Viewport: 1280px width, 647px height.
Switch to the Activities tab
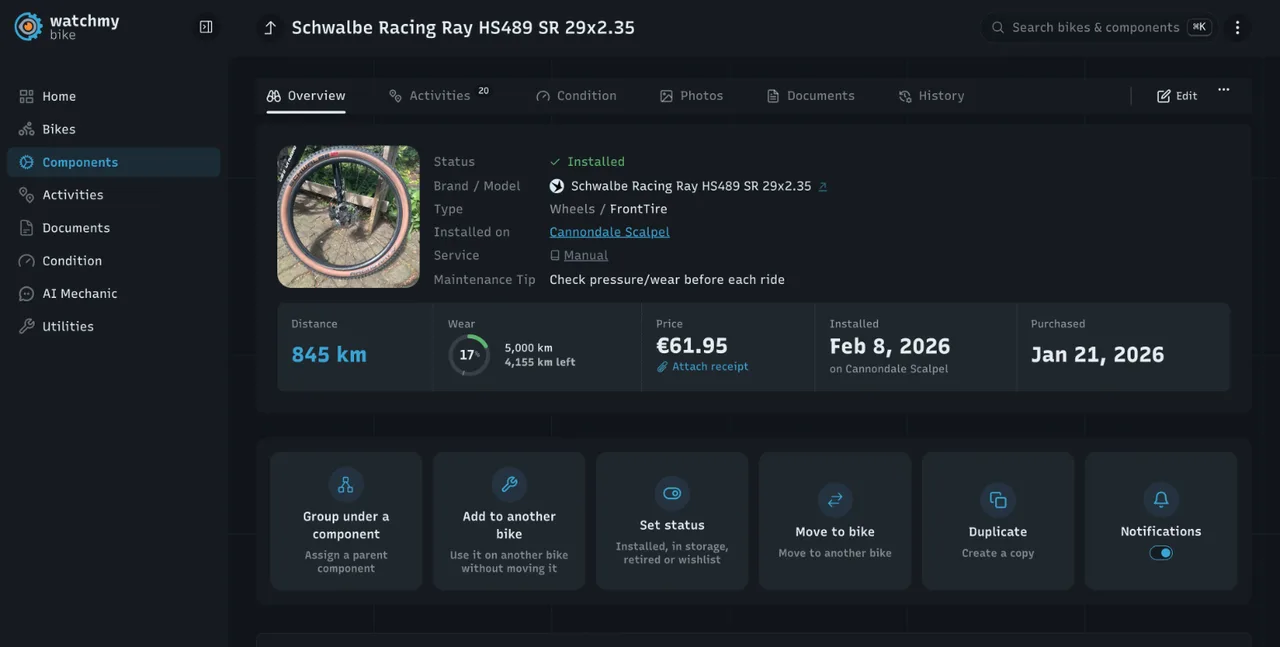pyautogui.click(x=439, y=96)
